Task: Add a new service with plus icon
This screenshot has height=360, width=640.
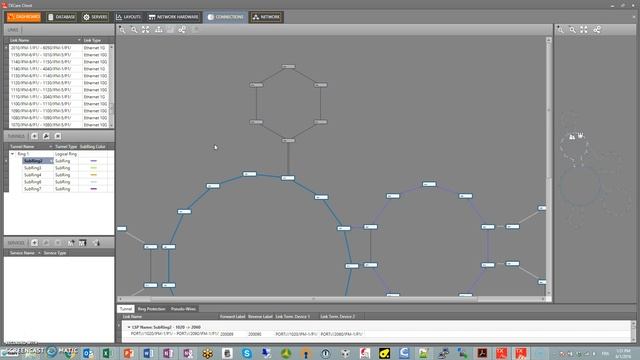Action: (x=35, y=242)
